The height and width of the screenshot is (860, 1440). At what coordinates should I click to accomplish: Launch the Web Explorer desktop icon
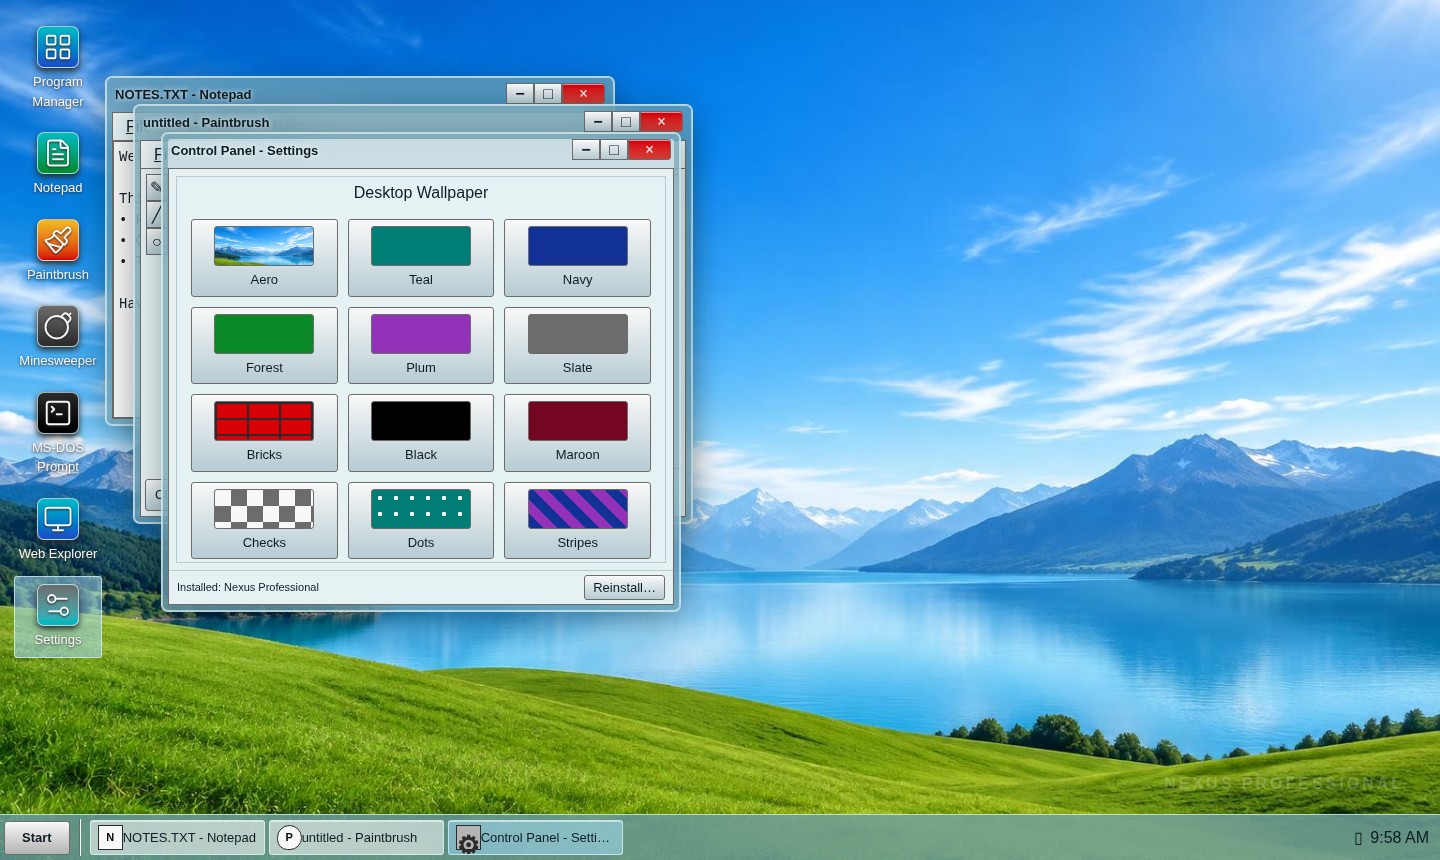click(58, 530)
